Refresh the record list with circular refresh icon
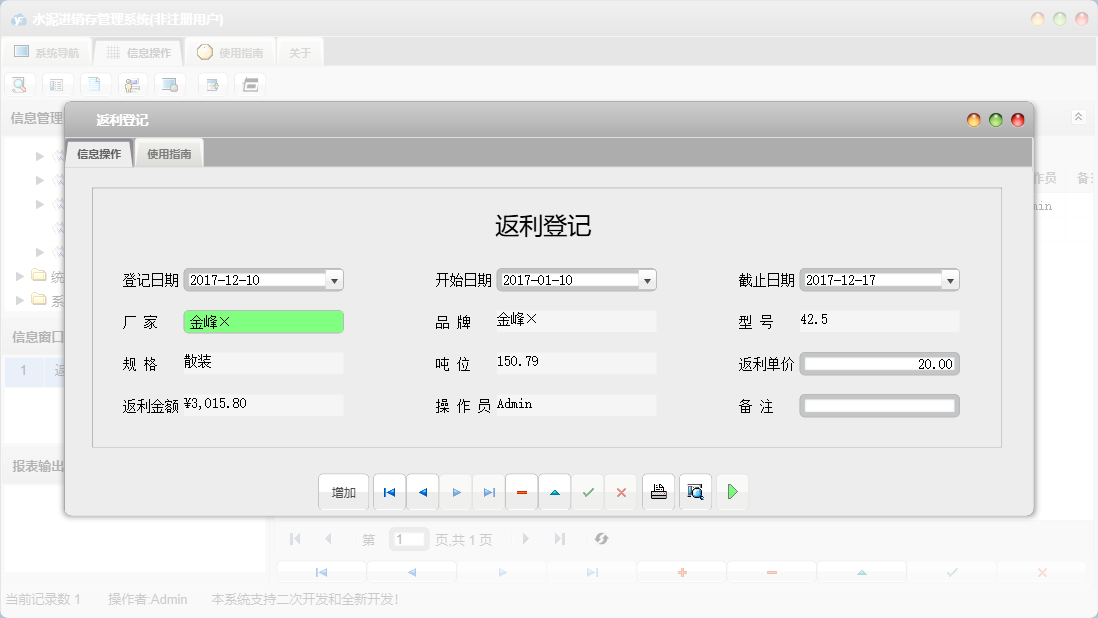Image resolution: width=1098 pixels, height=618 pixels. click(601, 539)
